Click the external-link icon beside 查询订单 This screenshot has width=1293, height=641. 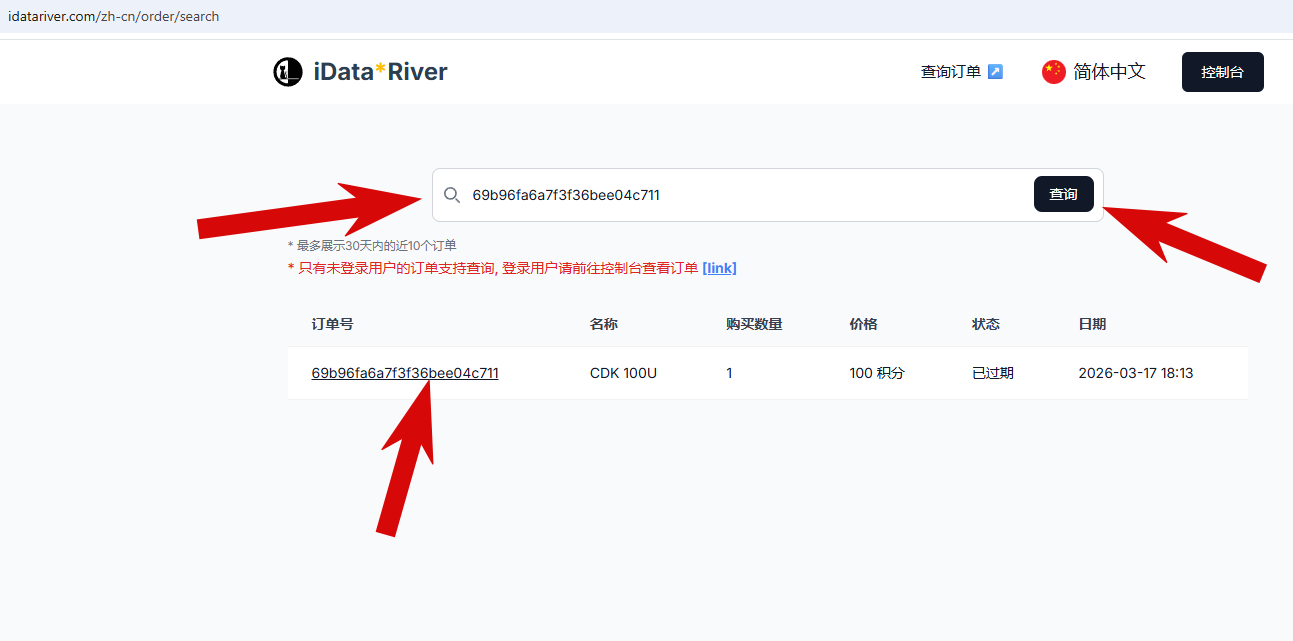(995, 72)
